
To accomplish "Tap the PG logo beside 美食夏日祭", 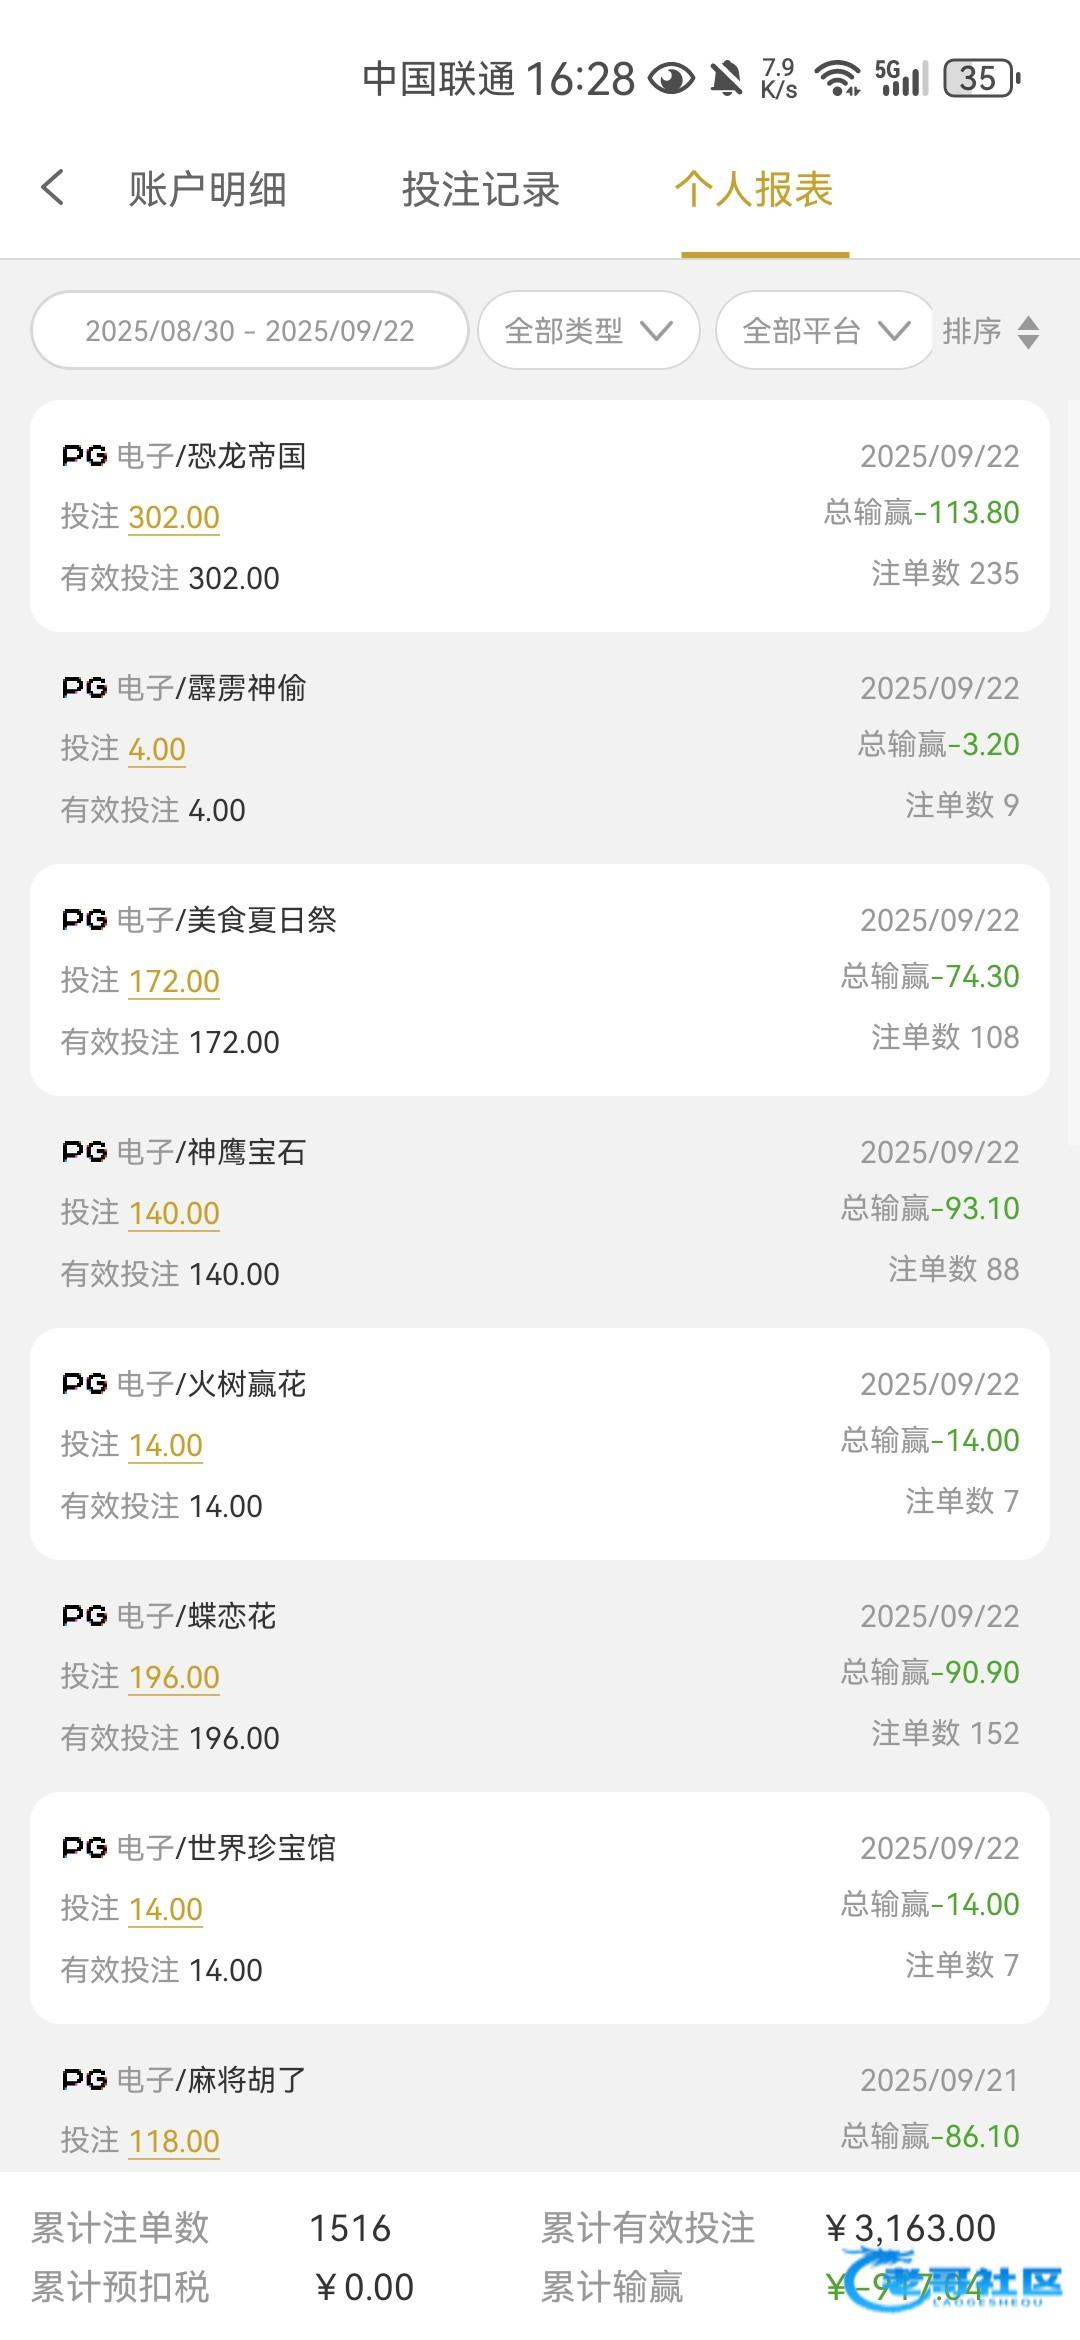I will 84,920.
